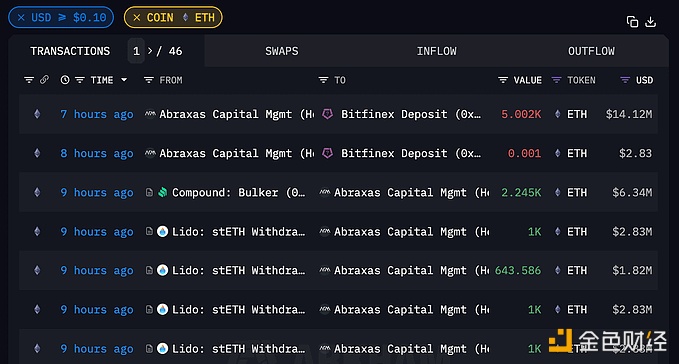This screenshot has height=364, width=679.
Task: Open the TOKEN column filter
Action: click(556, 80)
